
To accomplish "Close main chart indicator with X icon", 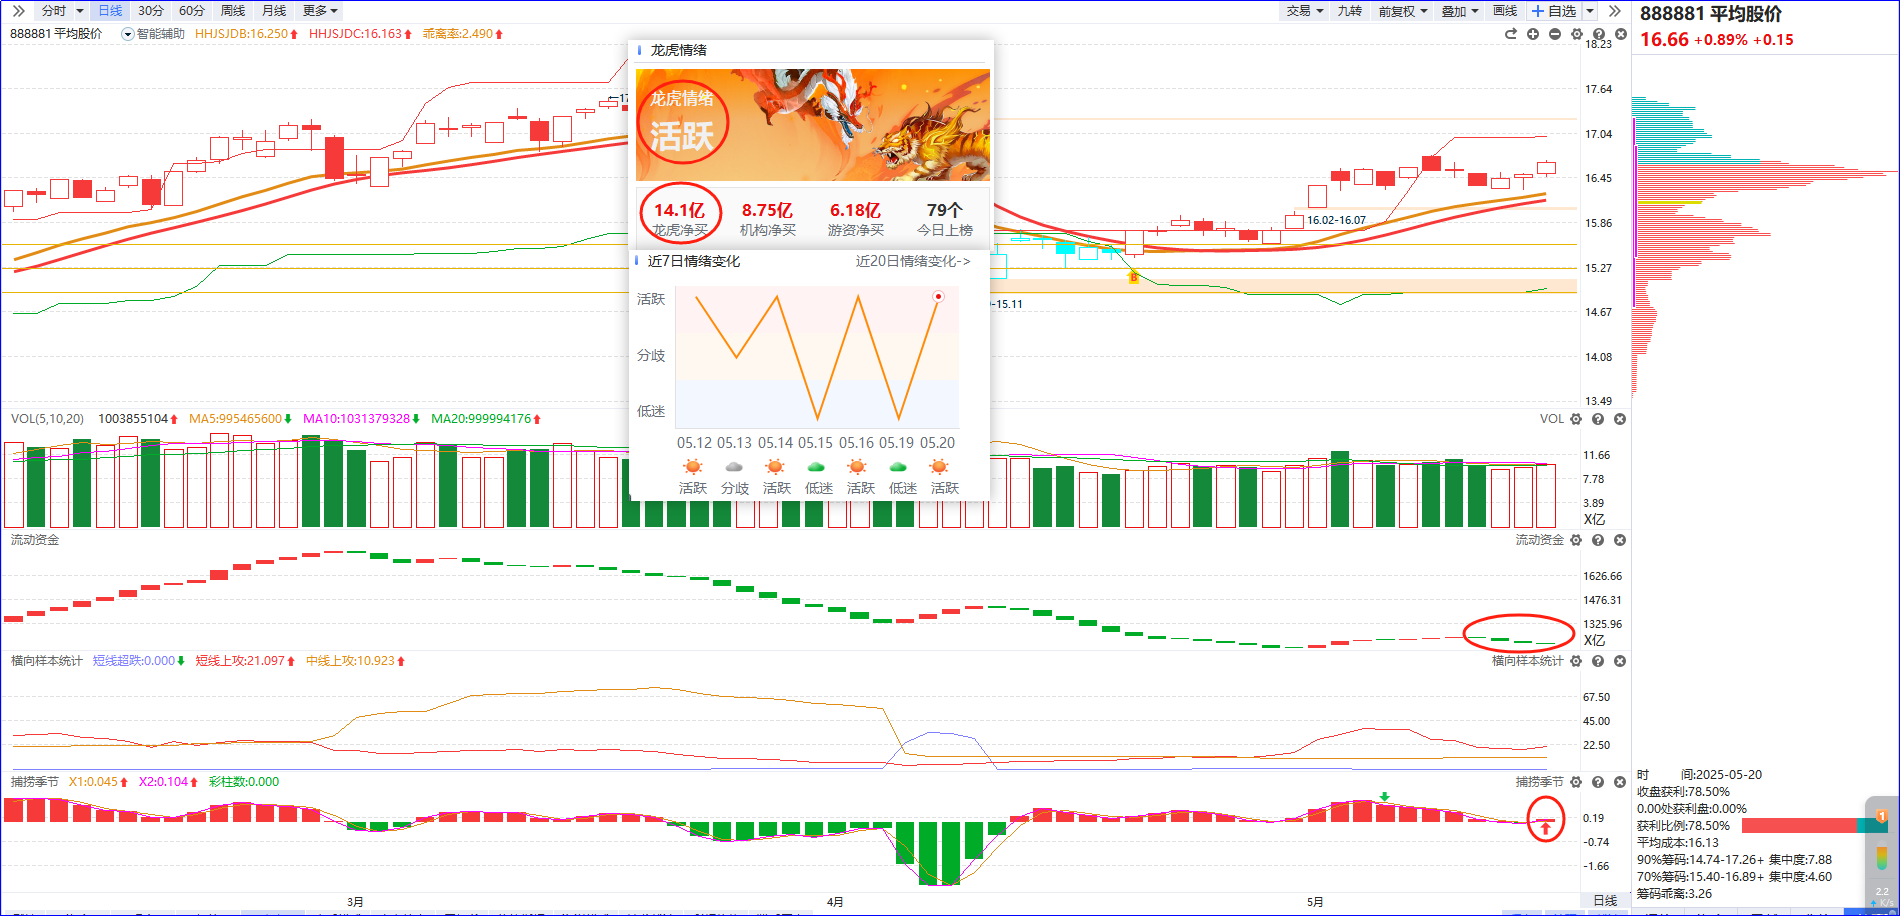I will (1621, 34).
